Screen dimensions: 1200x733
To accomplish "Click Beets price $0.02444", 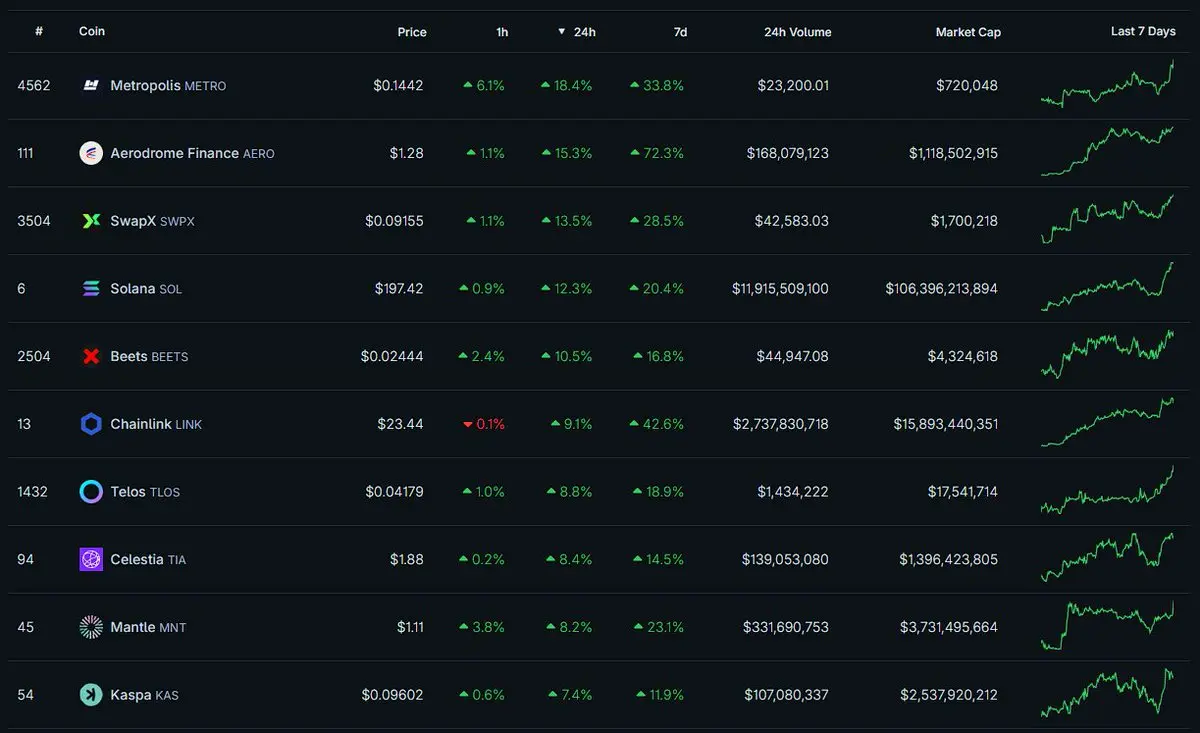I will pos(392,356).
